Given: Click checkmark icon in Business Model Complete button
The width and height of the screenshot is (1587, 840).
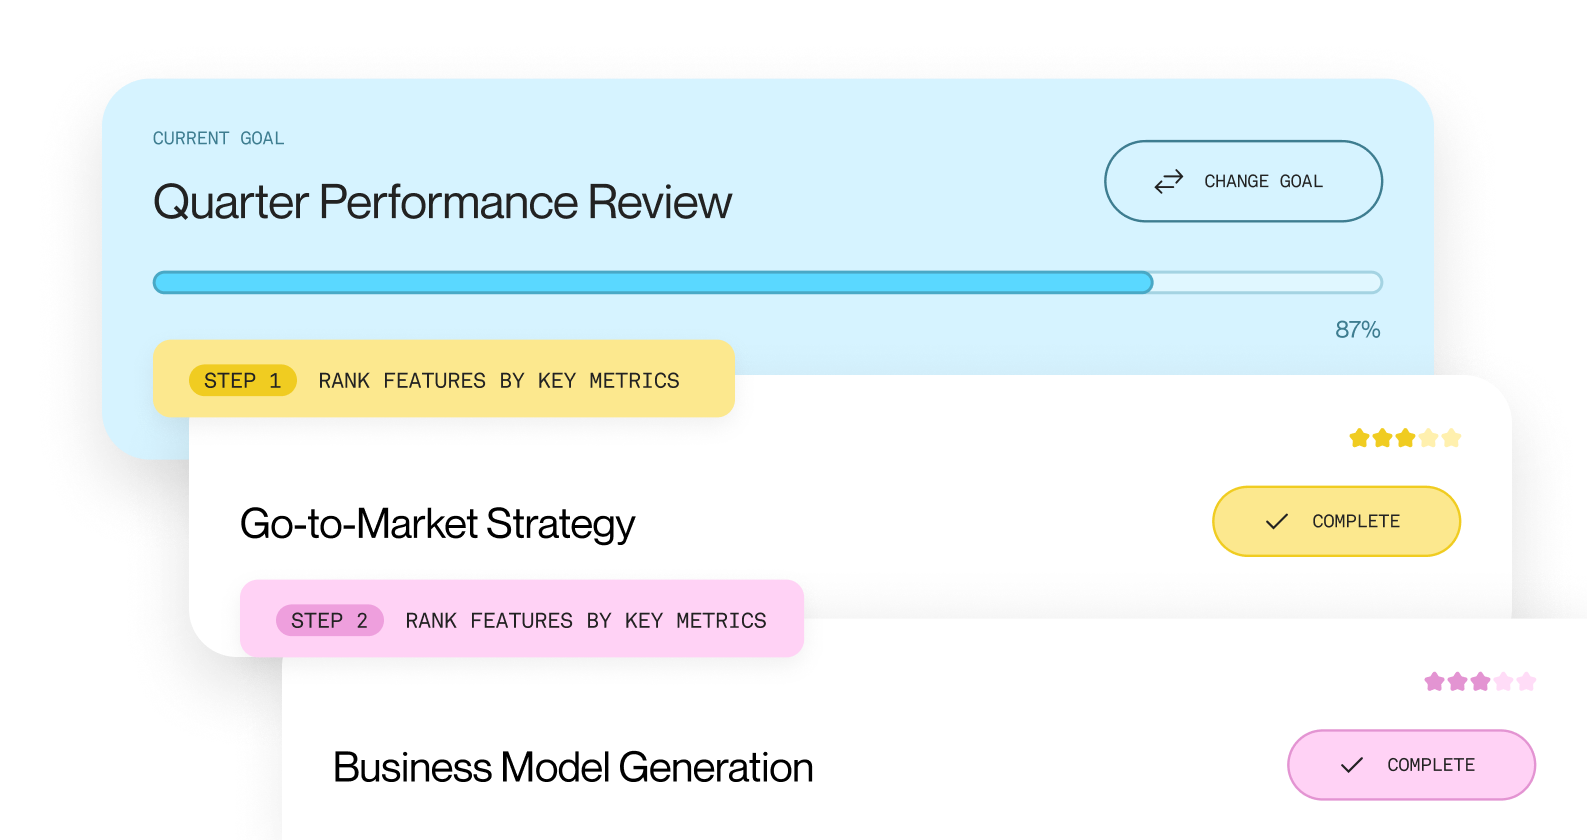Looking at the screenshot, I should pyautogui.click(x=1351, y=765).
